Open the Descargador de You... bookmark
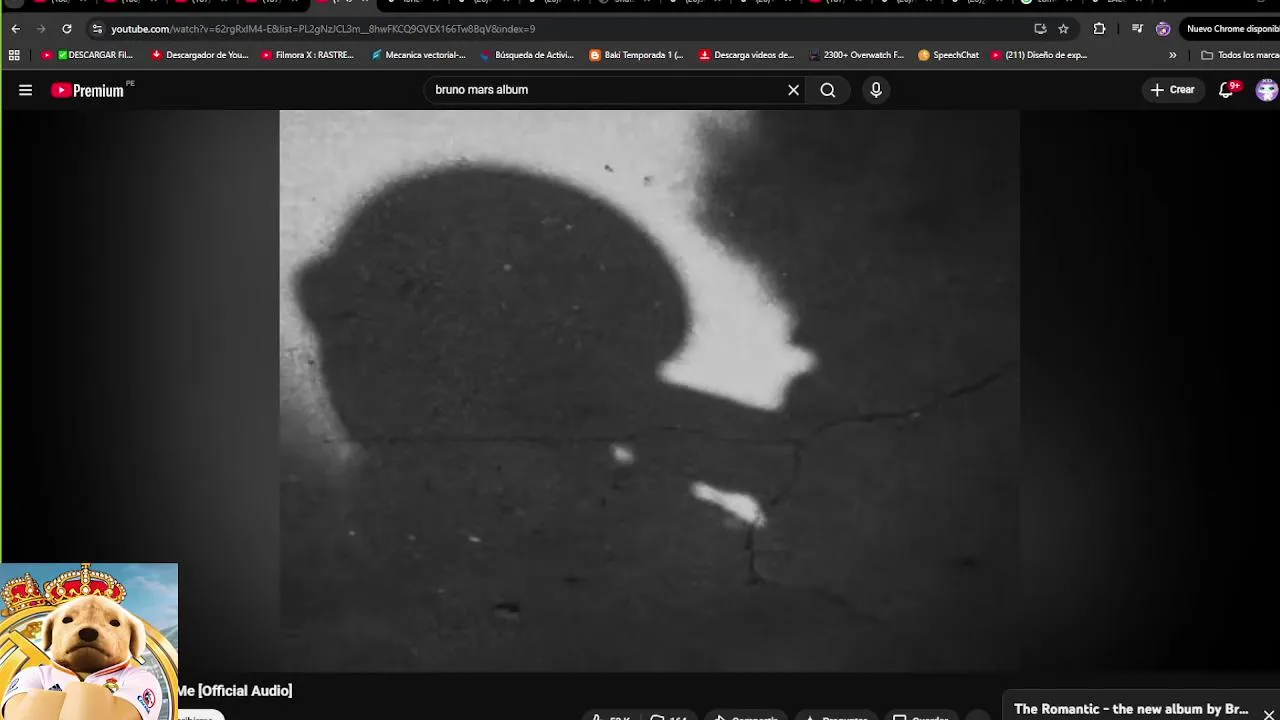 point(199,55)
